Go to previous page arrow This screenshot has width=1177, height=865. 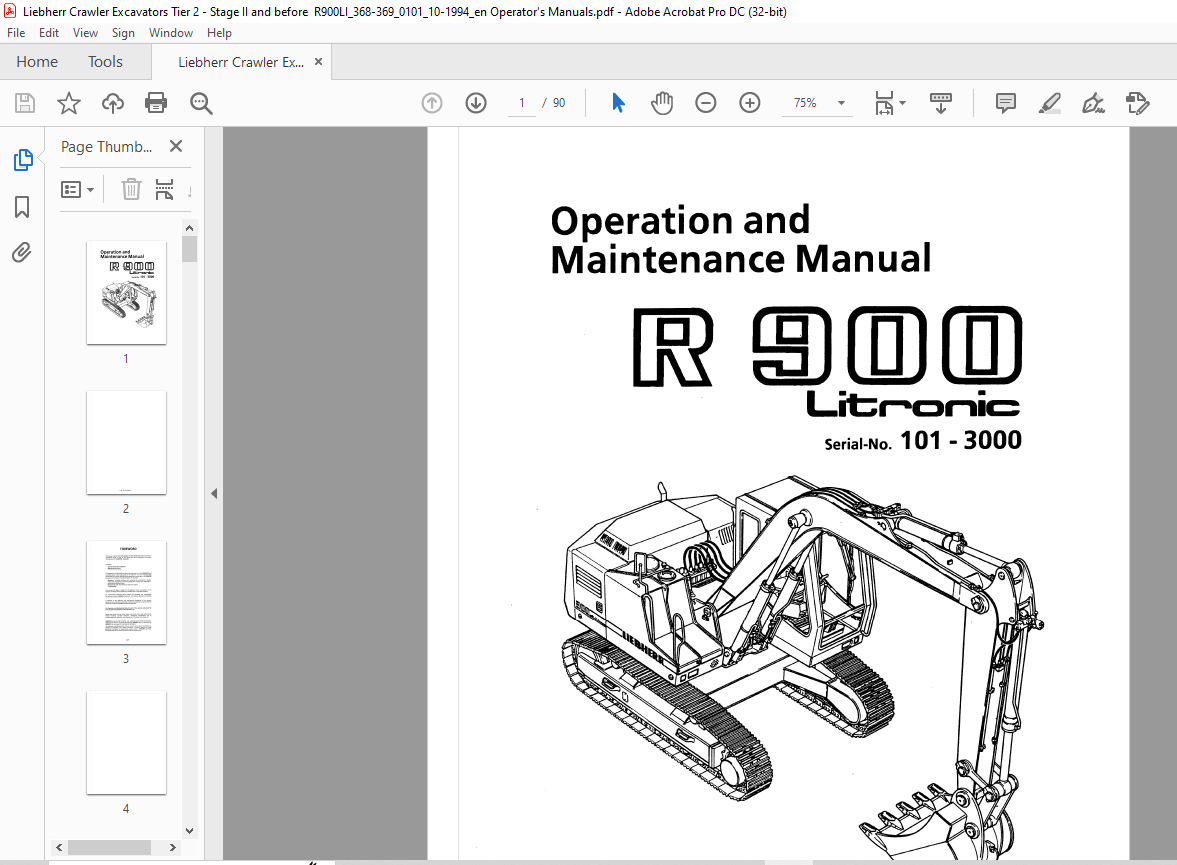click(432, 103)
